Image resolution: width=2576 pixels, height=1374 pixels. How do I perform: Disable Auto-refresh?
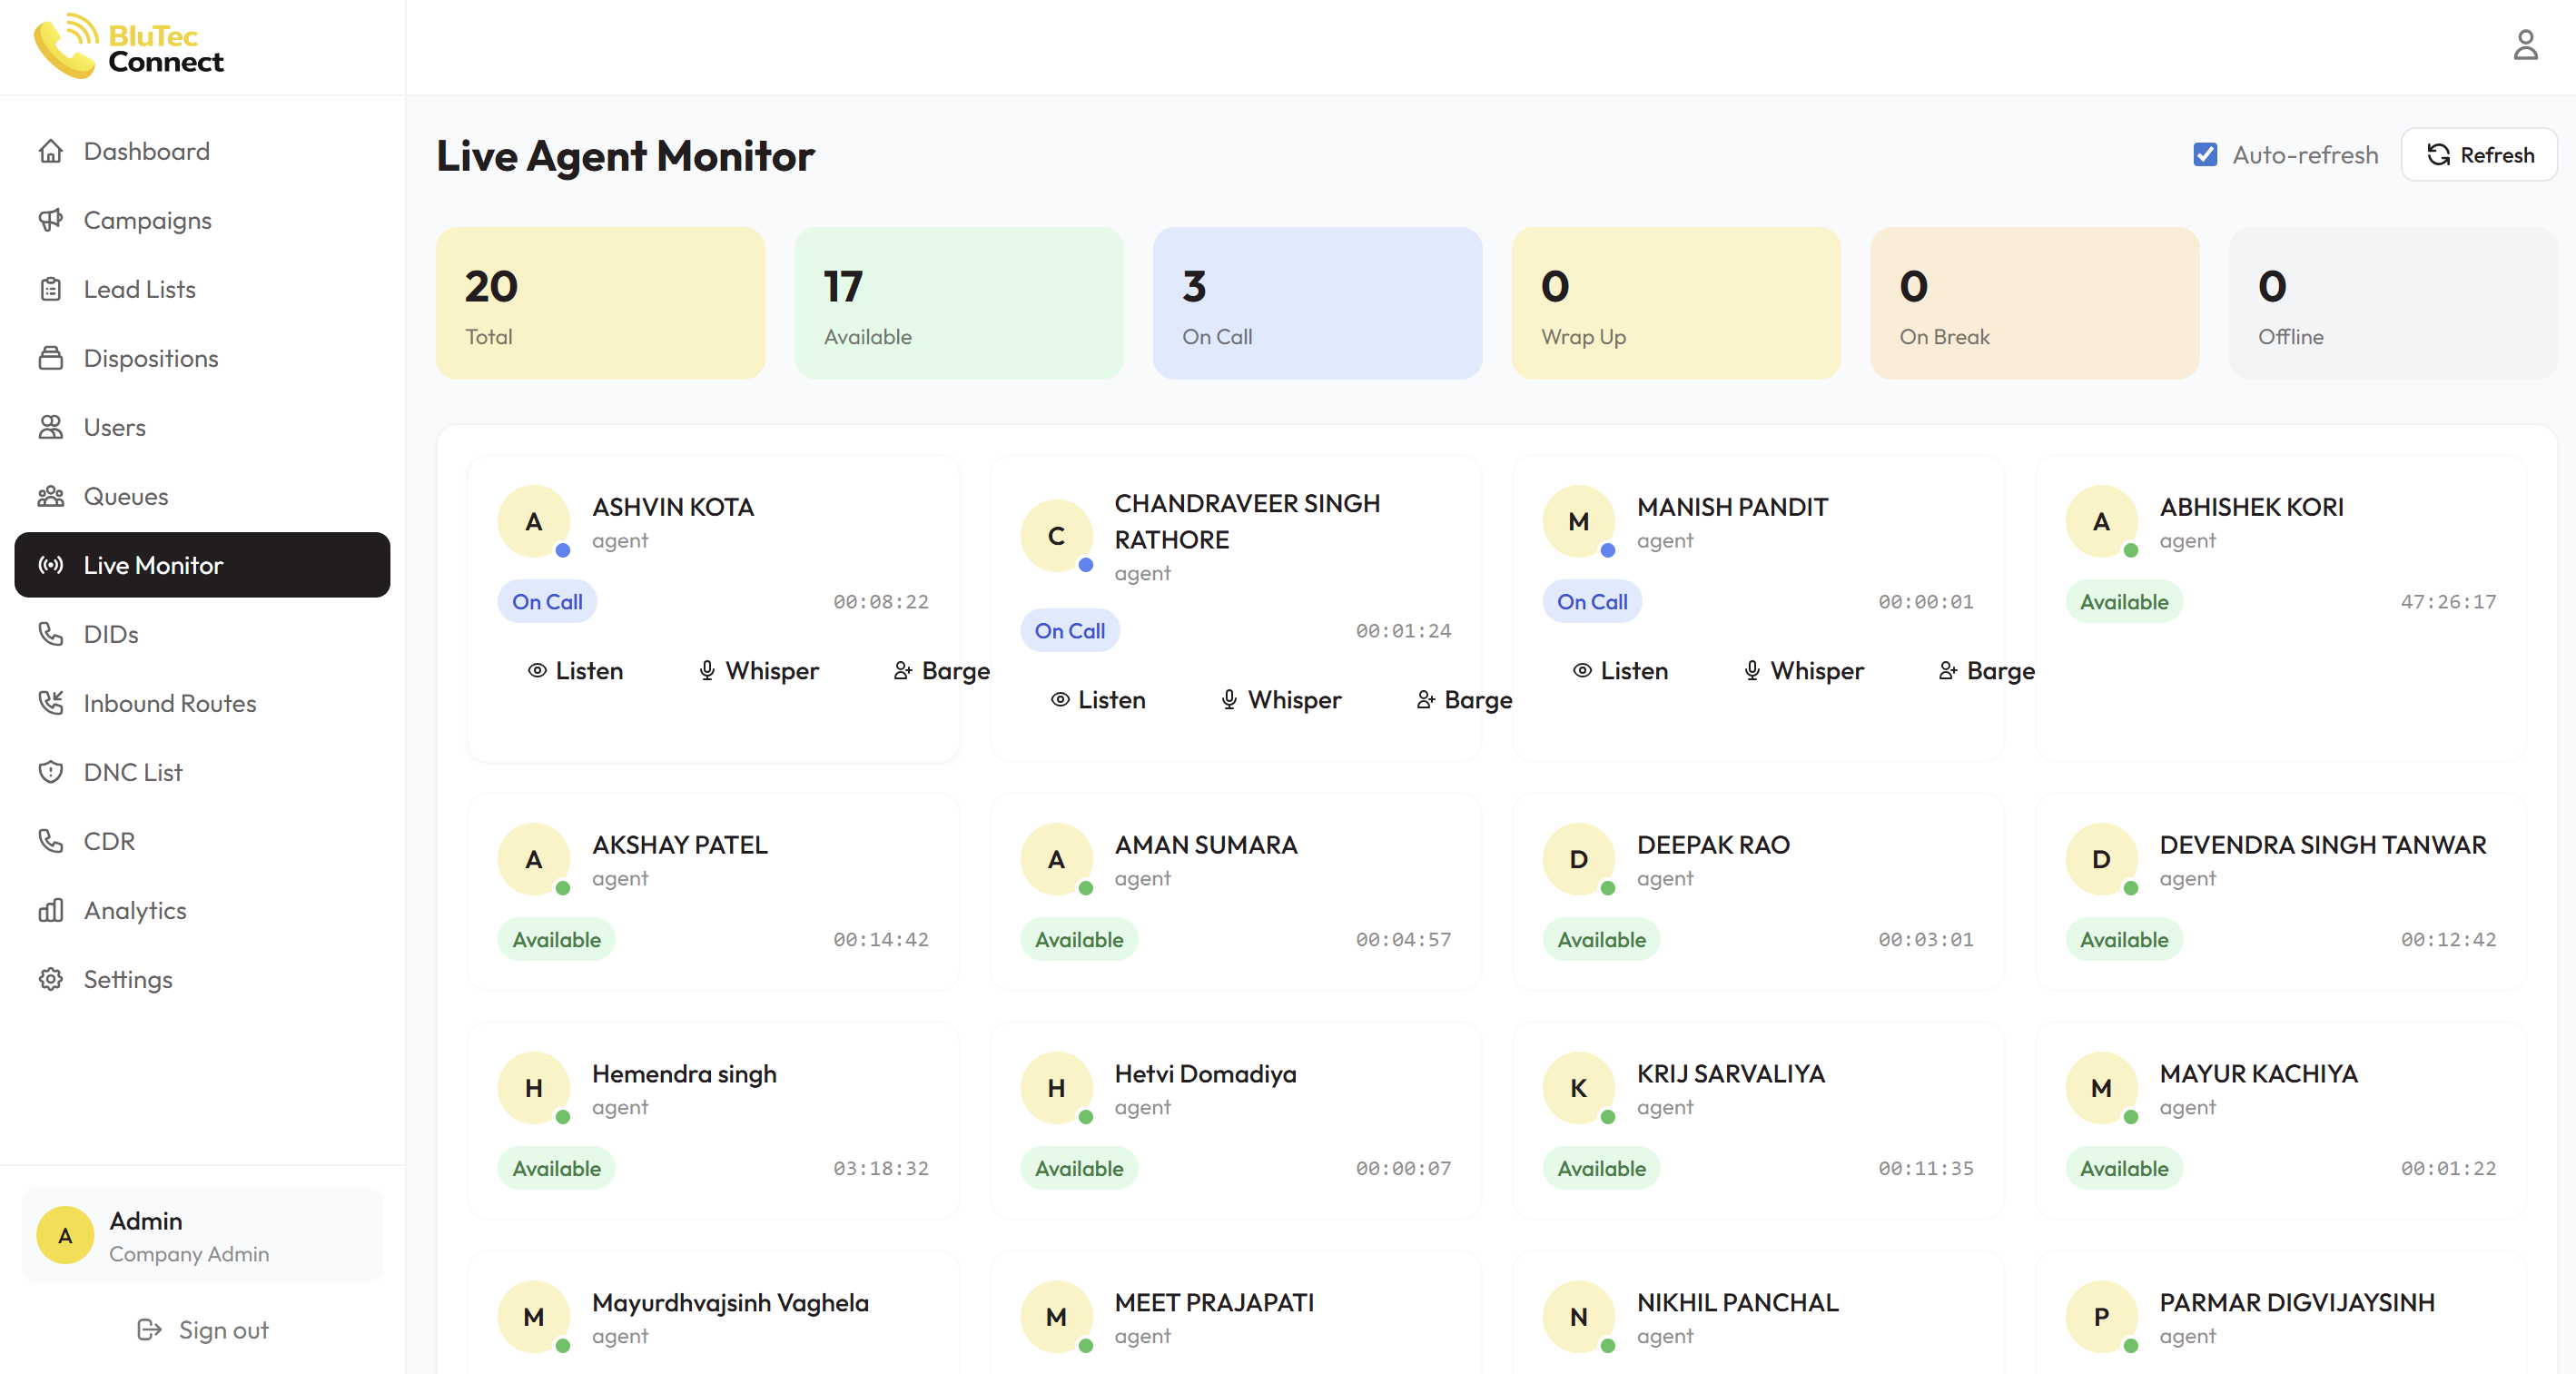point(2206,154)
